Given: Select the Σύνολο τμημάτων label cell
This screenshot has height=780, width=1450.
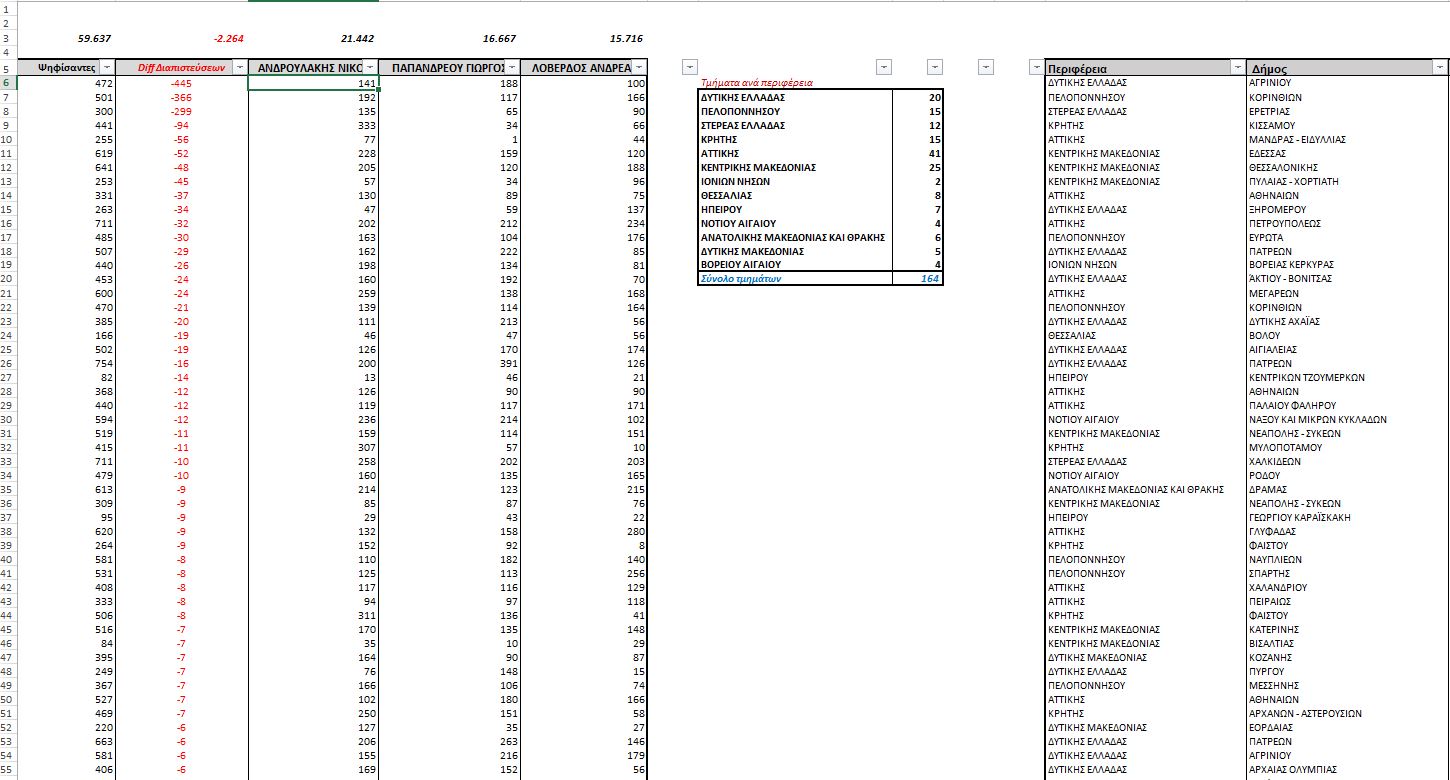Looking at the screenshot, I should click(x=741, y=279).
